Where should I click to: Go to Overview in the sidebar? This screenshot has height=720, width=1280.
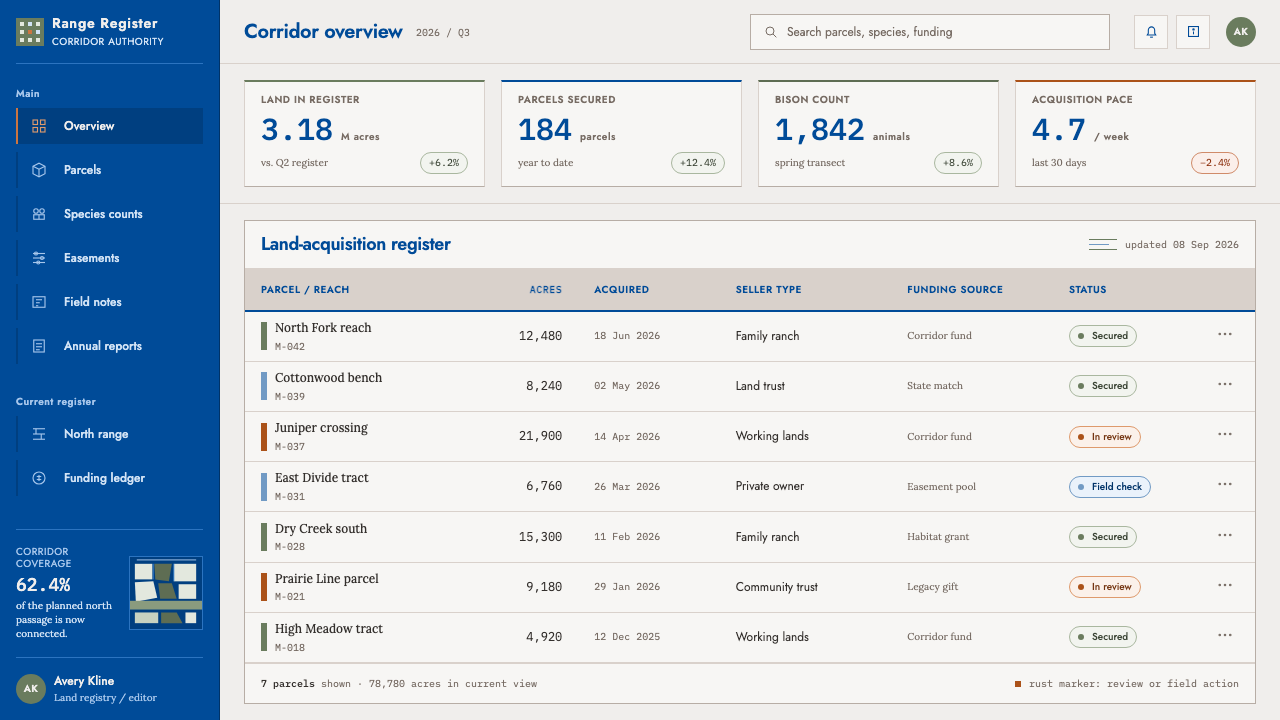click(x=110, y=126)
